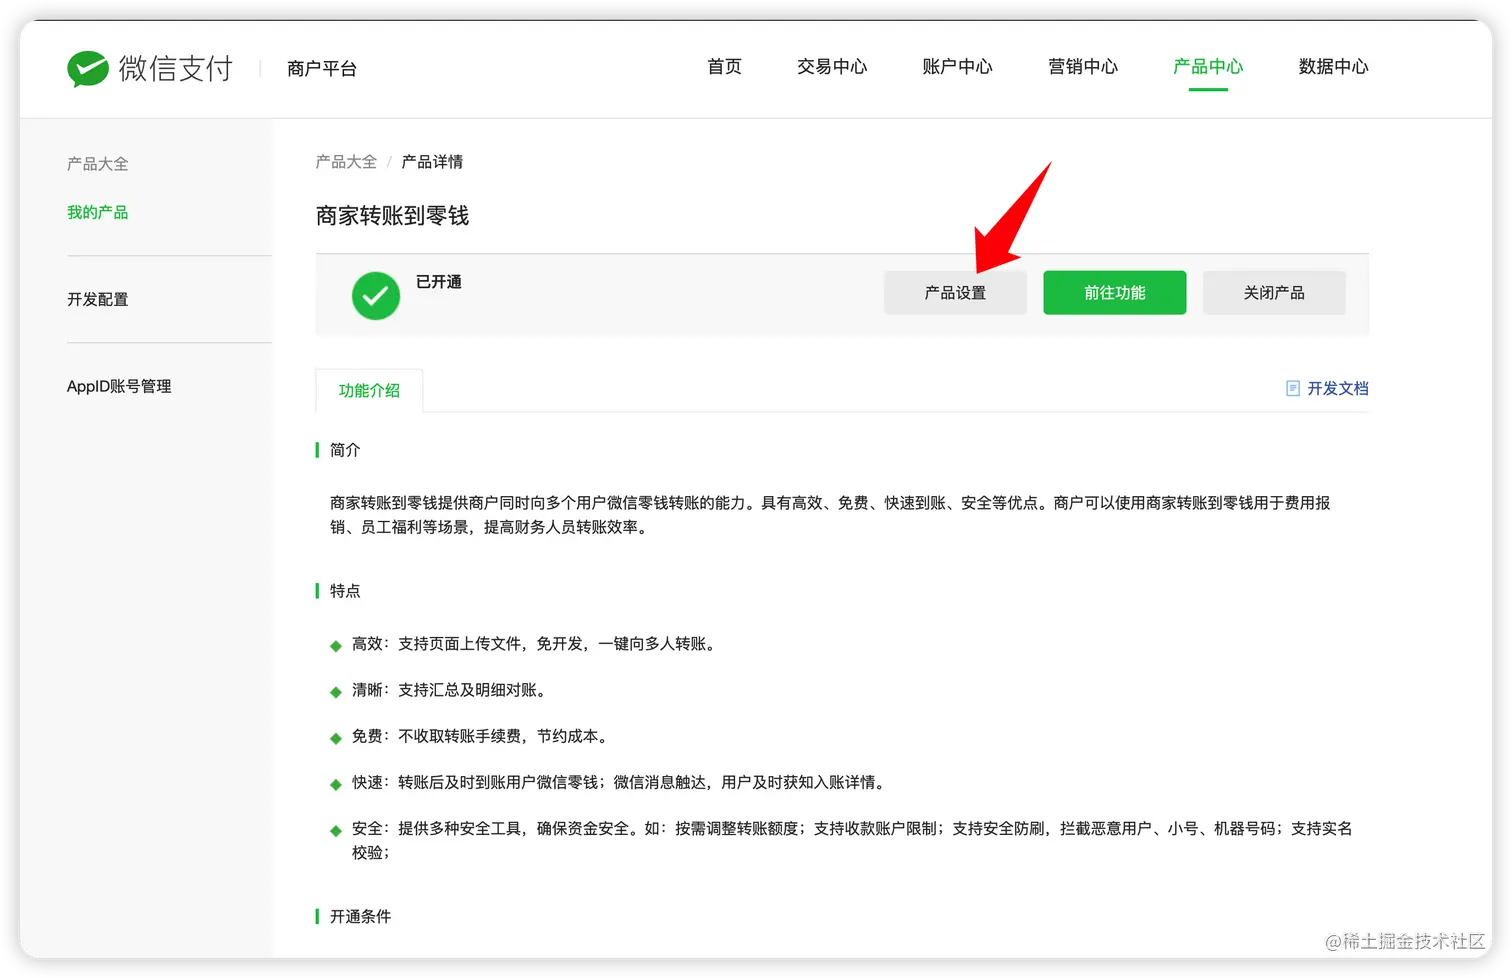This screenshot has height=978, width=1512.
Task: Select 营销中心 navigation item
Action: pyautogui.click(x=1083, y=67)
